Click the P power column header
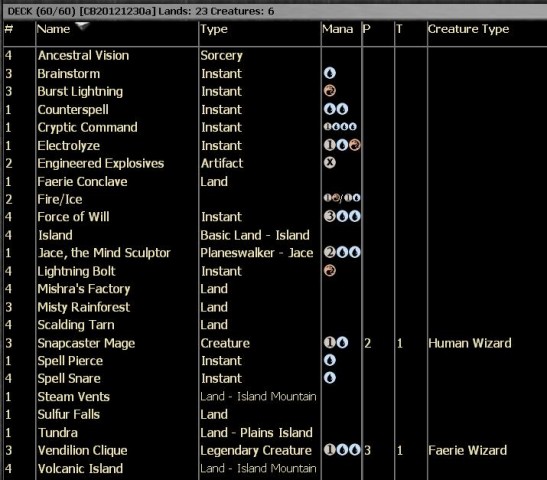Screen dimensions: 547x480 point(366,29)
